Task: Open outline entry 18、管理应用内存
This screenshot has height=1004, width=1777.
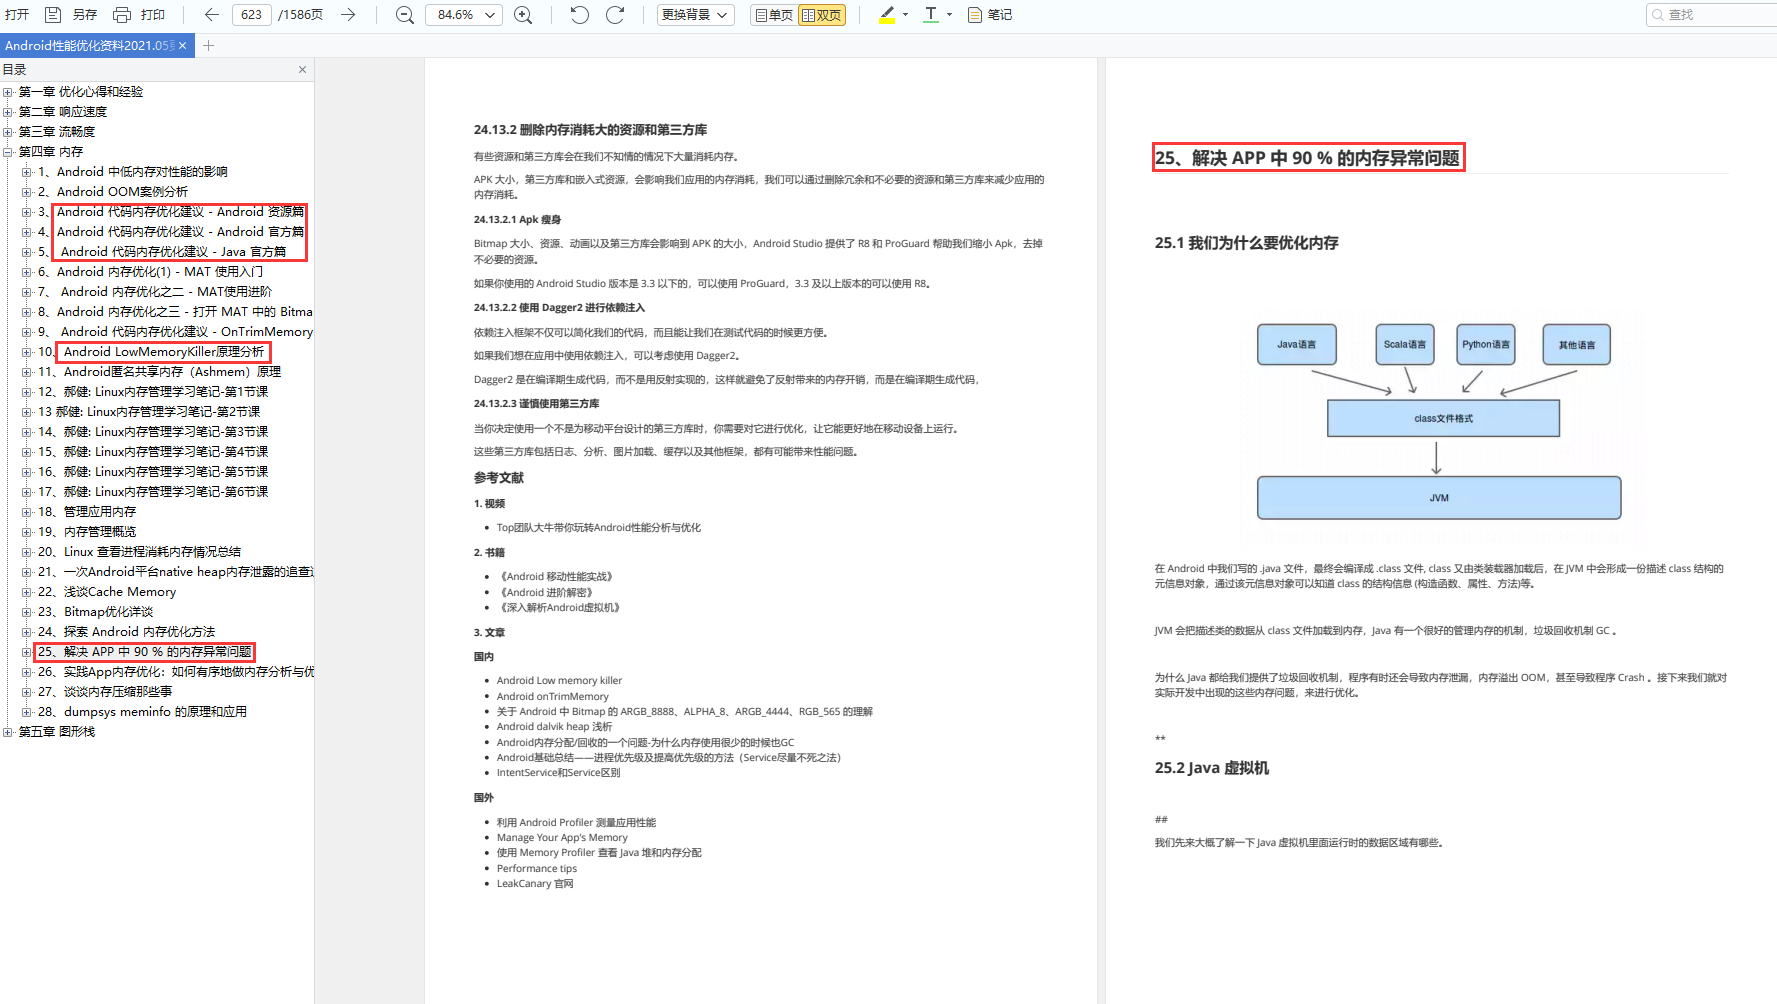Action: click(87, 512)
